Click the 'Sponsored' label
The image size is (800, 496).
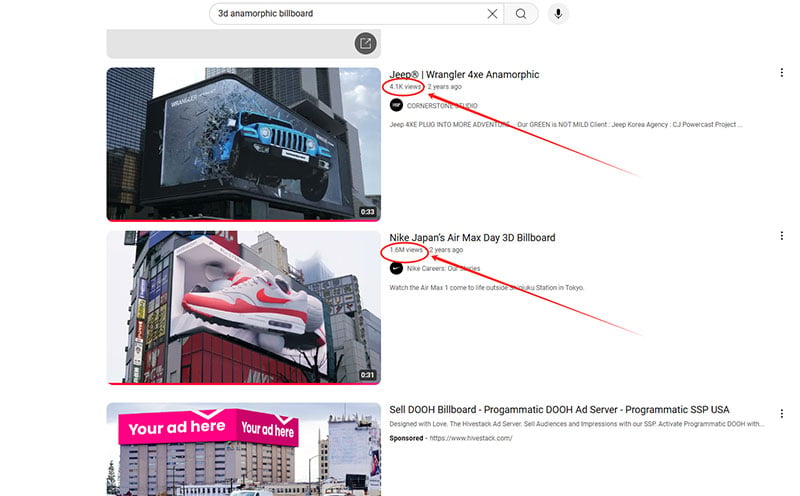click(406, 438)
